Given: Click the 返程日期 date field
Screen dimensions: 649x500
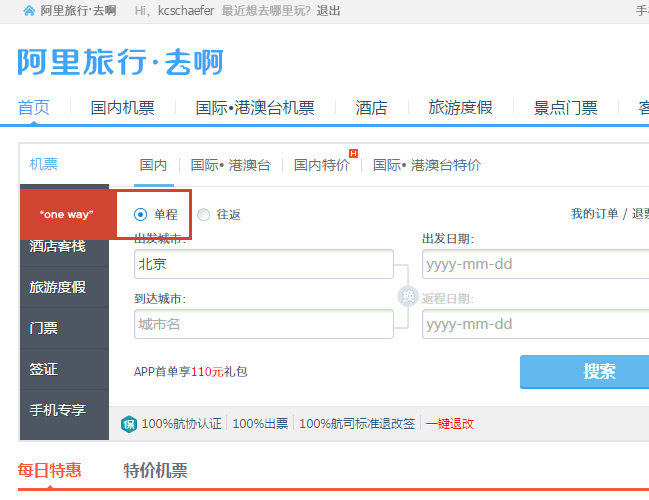Looking at the screenshot, I should pyautogui.click(x=536, y=324).
